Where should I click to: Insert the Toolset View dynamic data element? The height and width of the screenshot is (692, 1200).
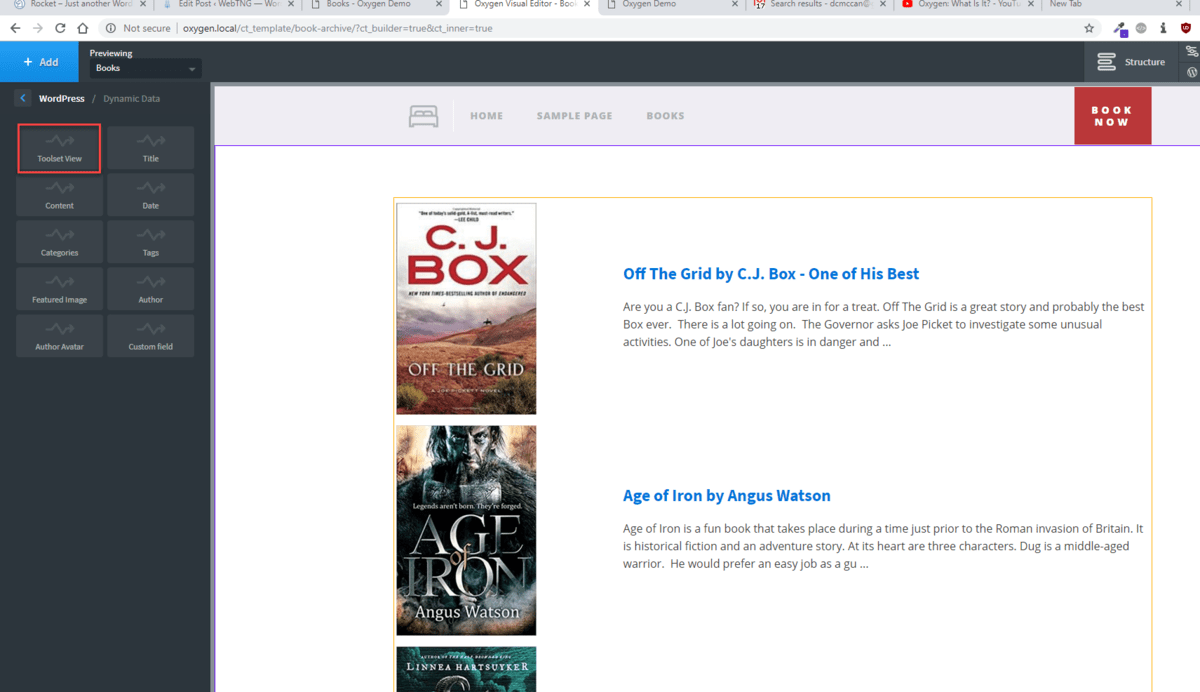click(59, 148)
